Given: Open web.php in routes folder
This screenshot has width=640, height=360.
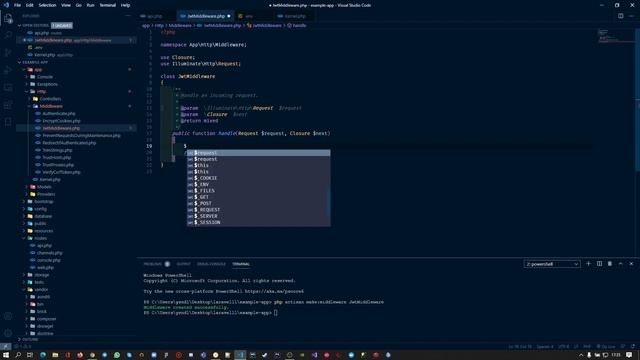Looking at the screenshot, I should point(45,267).
